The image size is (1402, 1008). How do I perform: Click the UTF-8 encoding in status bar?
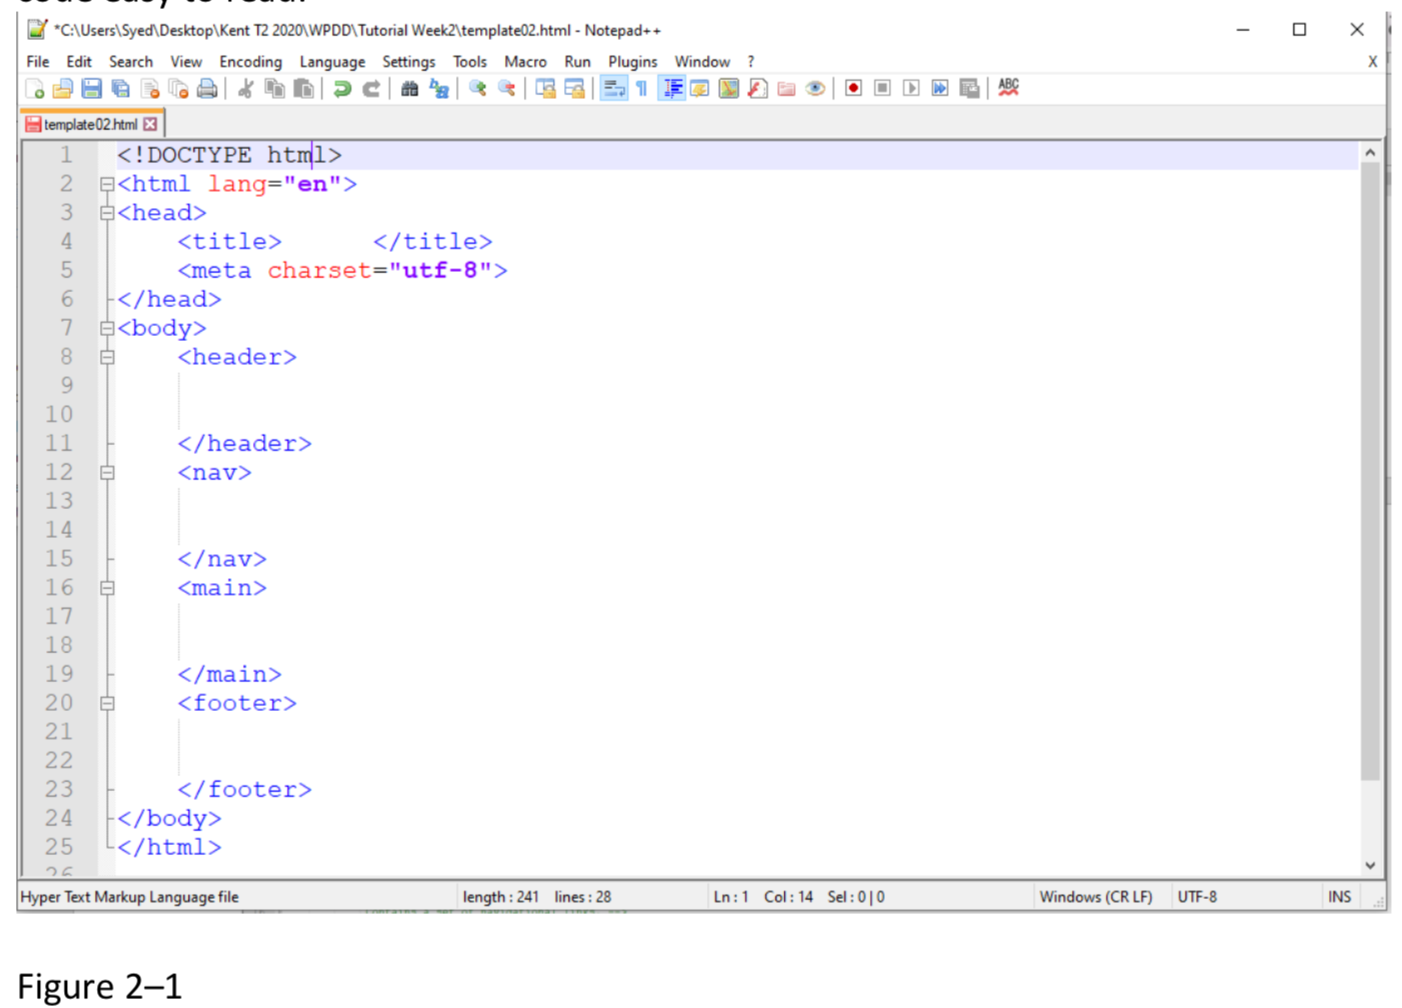[1197, 897]
